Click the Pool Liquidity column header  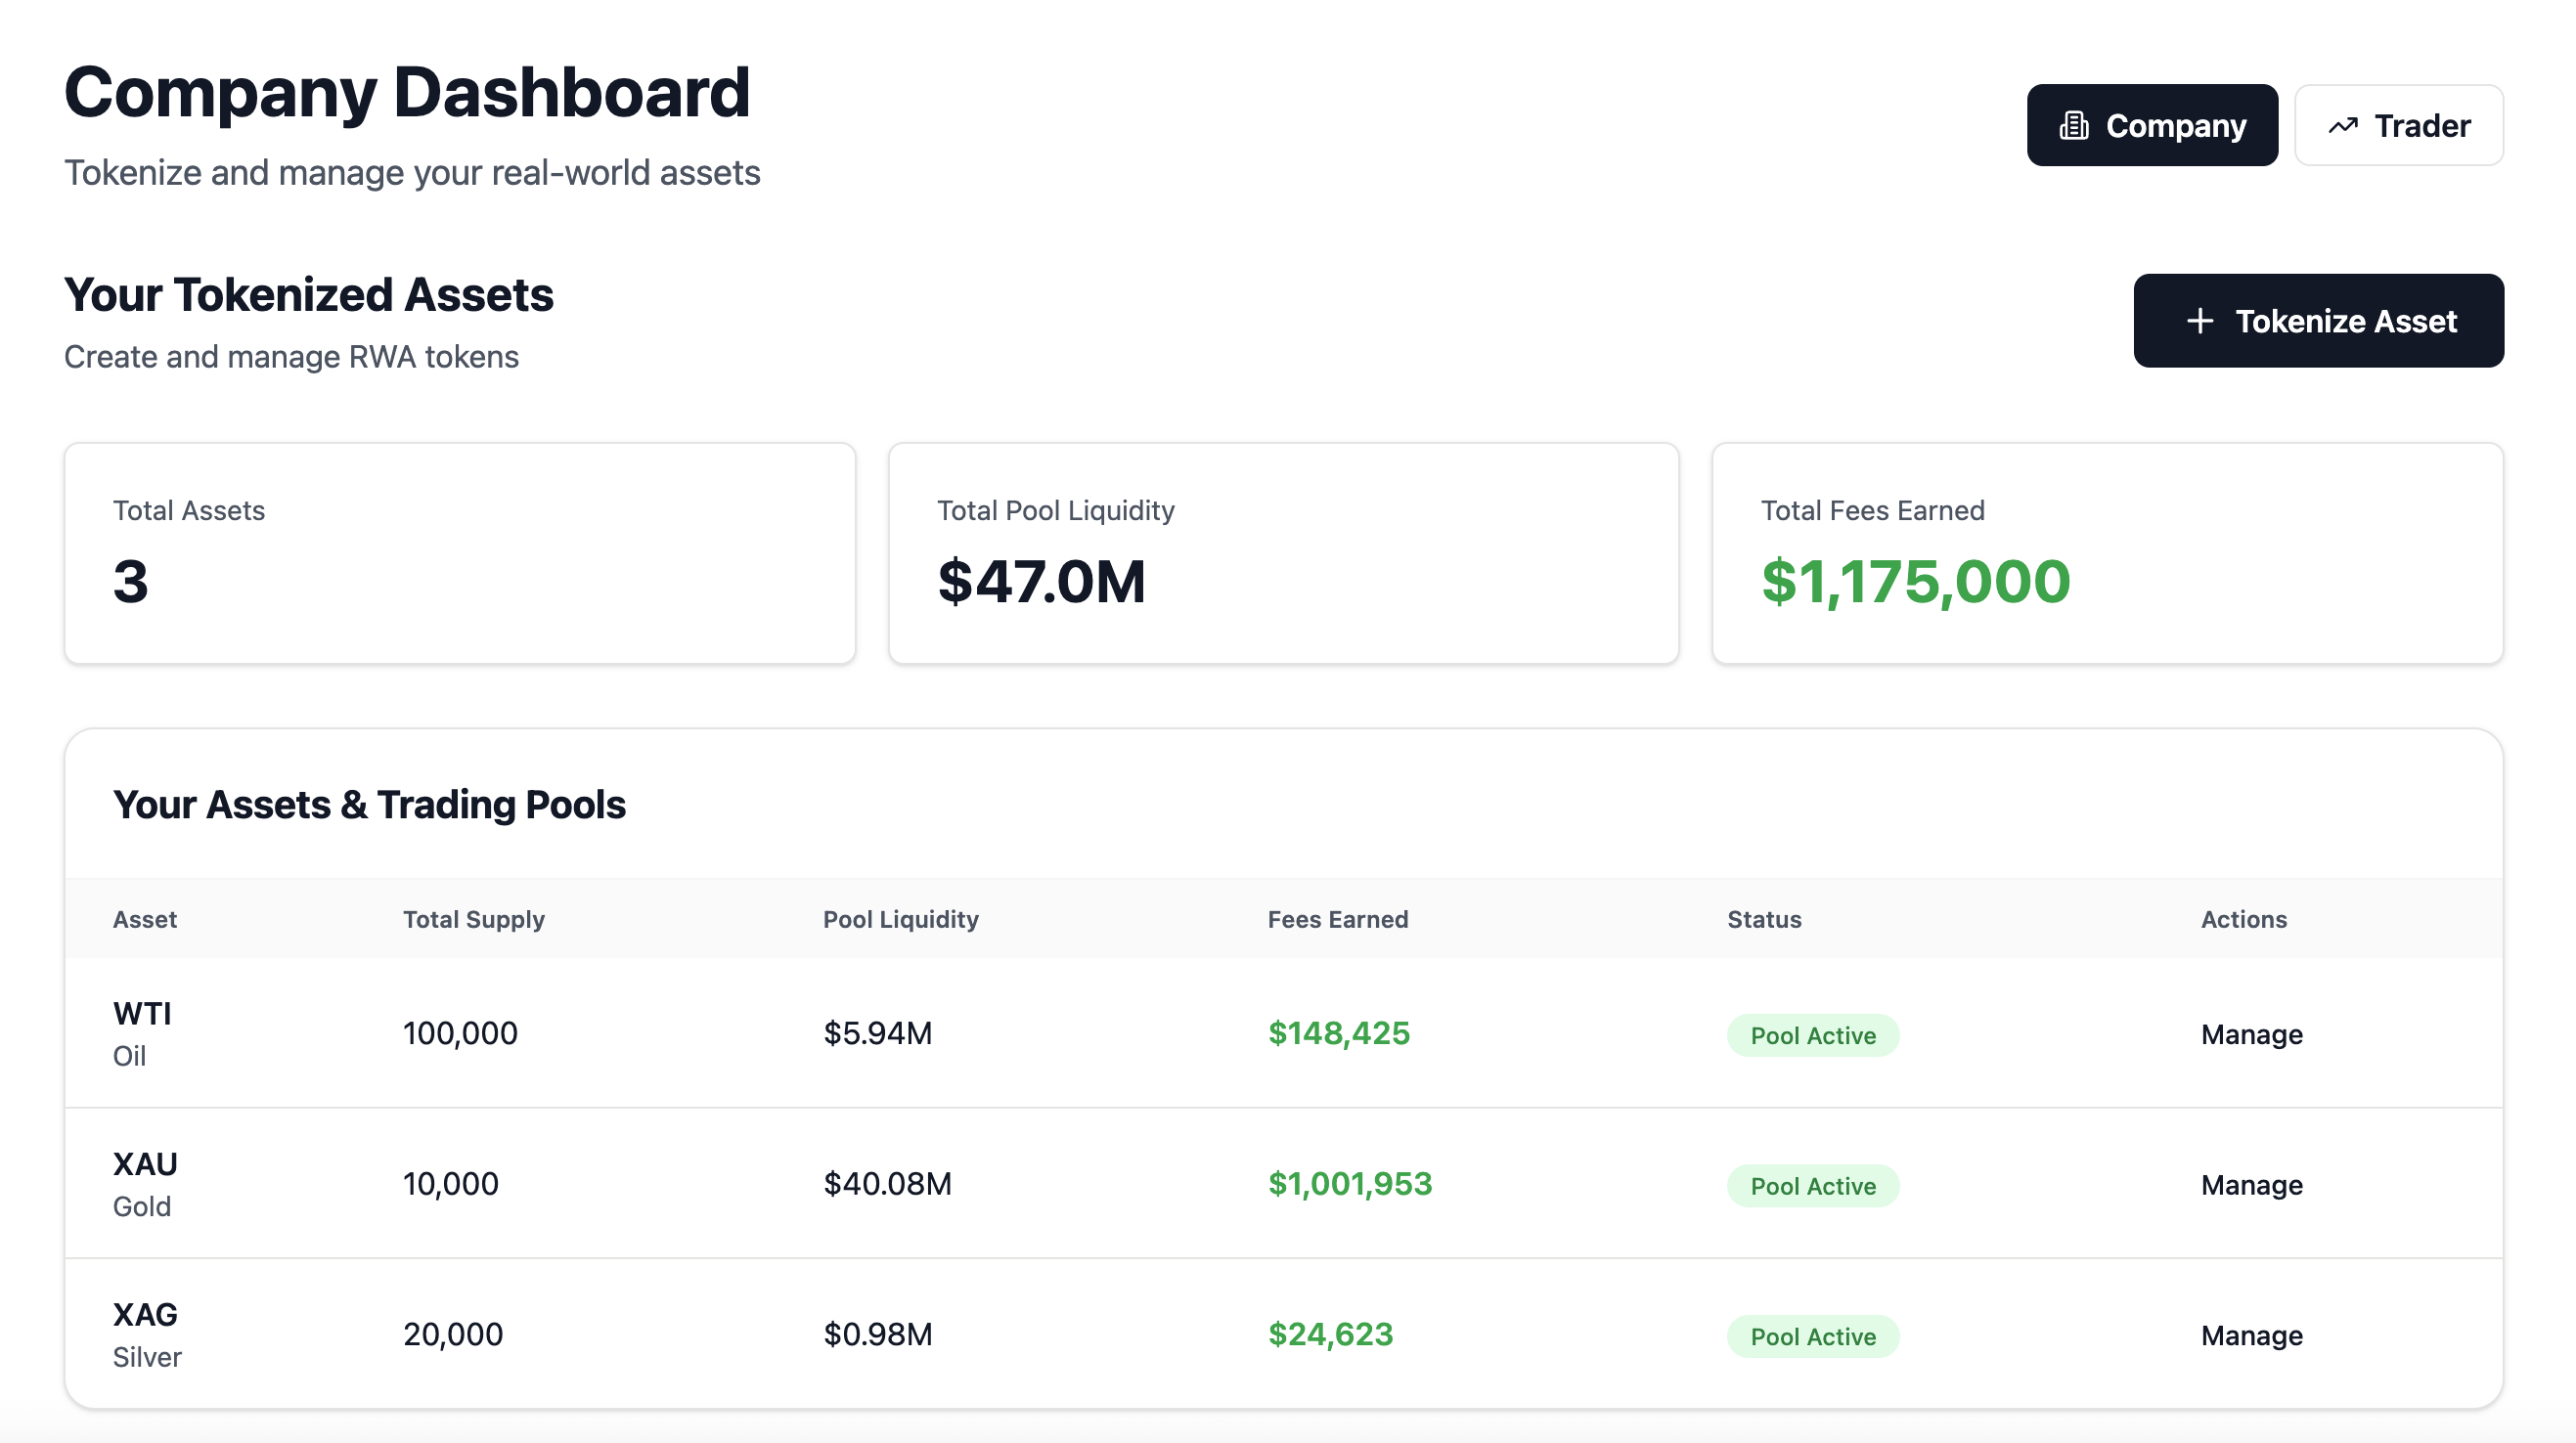click(x=900, y=919)
